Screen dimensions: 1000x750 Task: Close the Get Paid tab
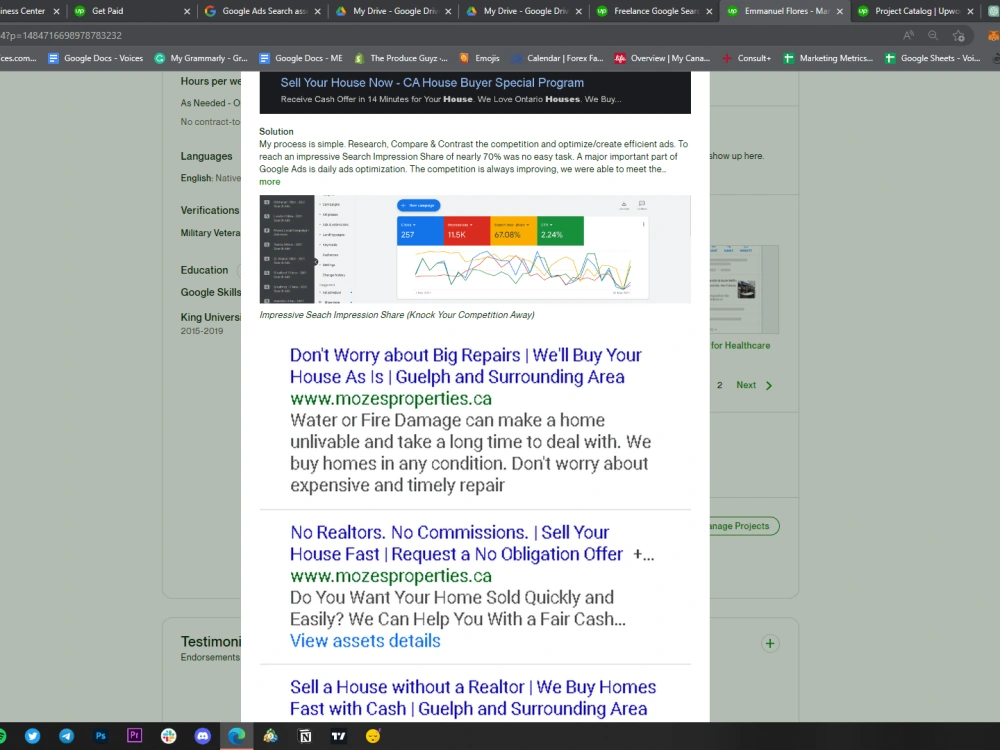[187, 11]
